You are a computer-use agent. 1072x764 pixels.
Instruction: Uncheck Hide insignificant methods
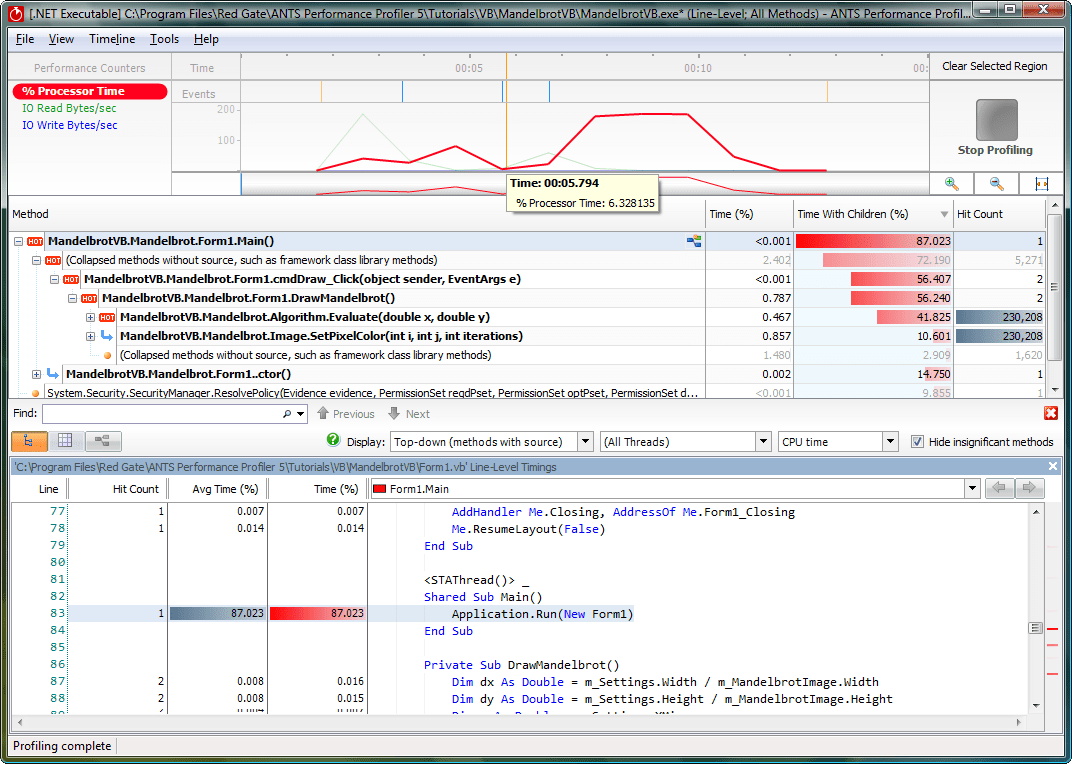[x=917, y=442]
